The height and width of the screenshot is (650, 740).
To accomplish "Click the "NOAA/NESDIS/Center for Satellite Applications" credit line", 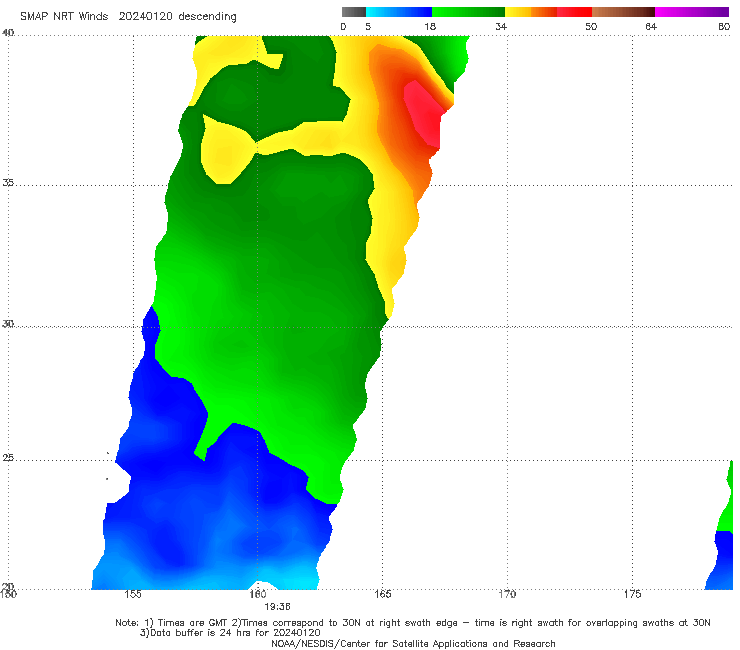I will (413, 644).
